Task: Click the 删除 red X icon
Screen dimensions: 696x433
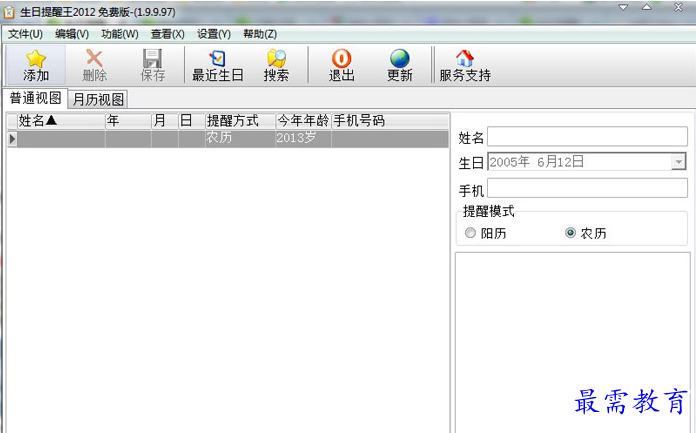Action: click(x=94, y=58)
